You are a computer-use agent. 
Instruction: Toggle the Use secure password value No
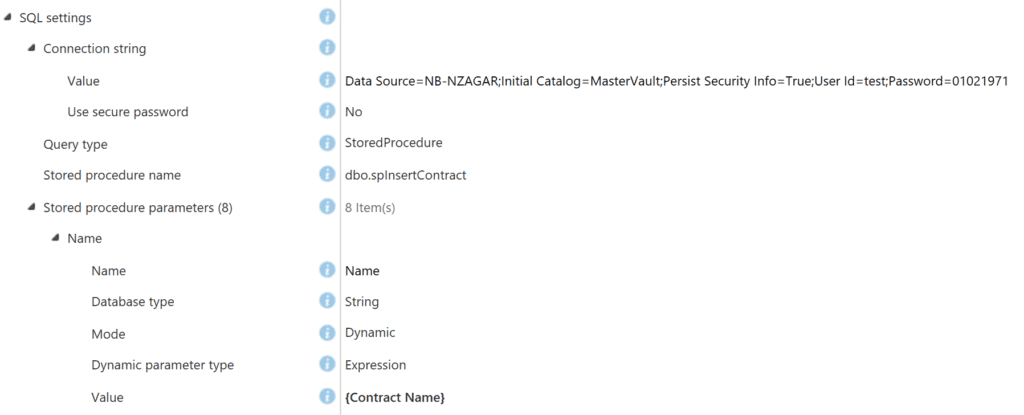[353, 112]
